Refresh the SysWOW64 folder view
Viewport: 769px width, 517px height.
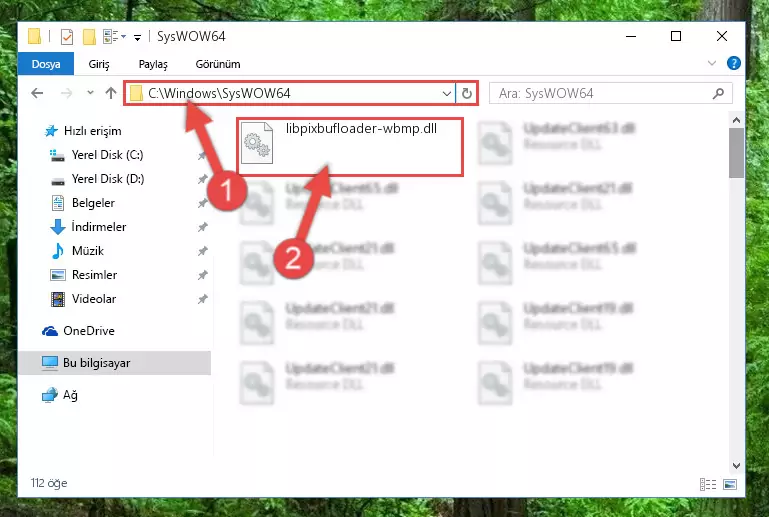tap(466, 93)
